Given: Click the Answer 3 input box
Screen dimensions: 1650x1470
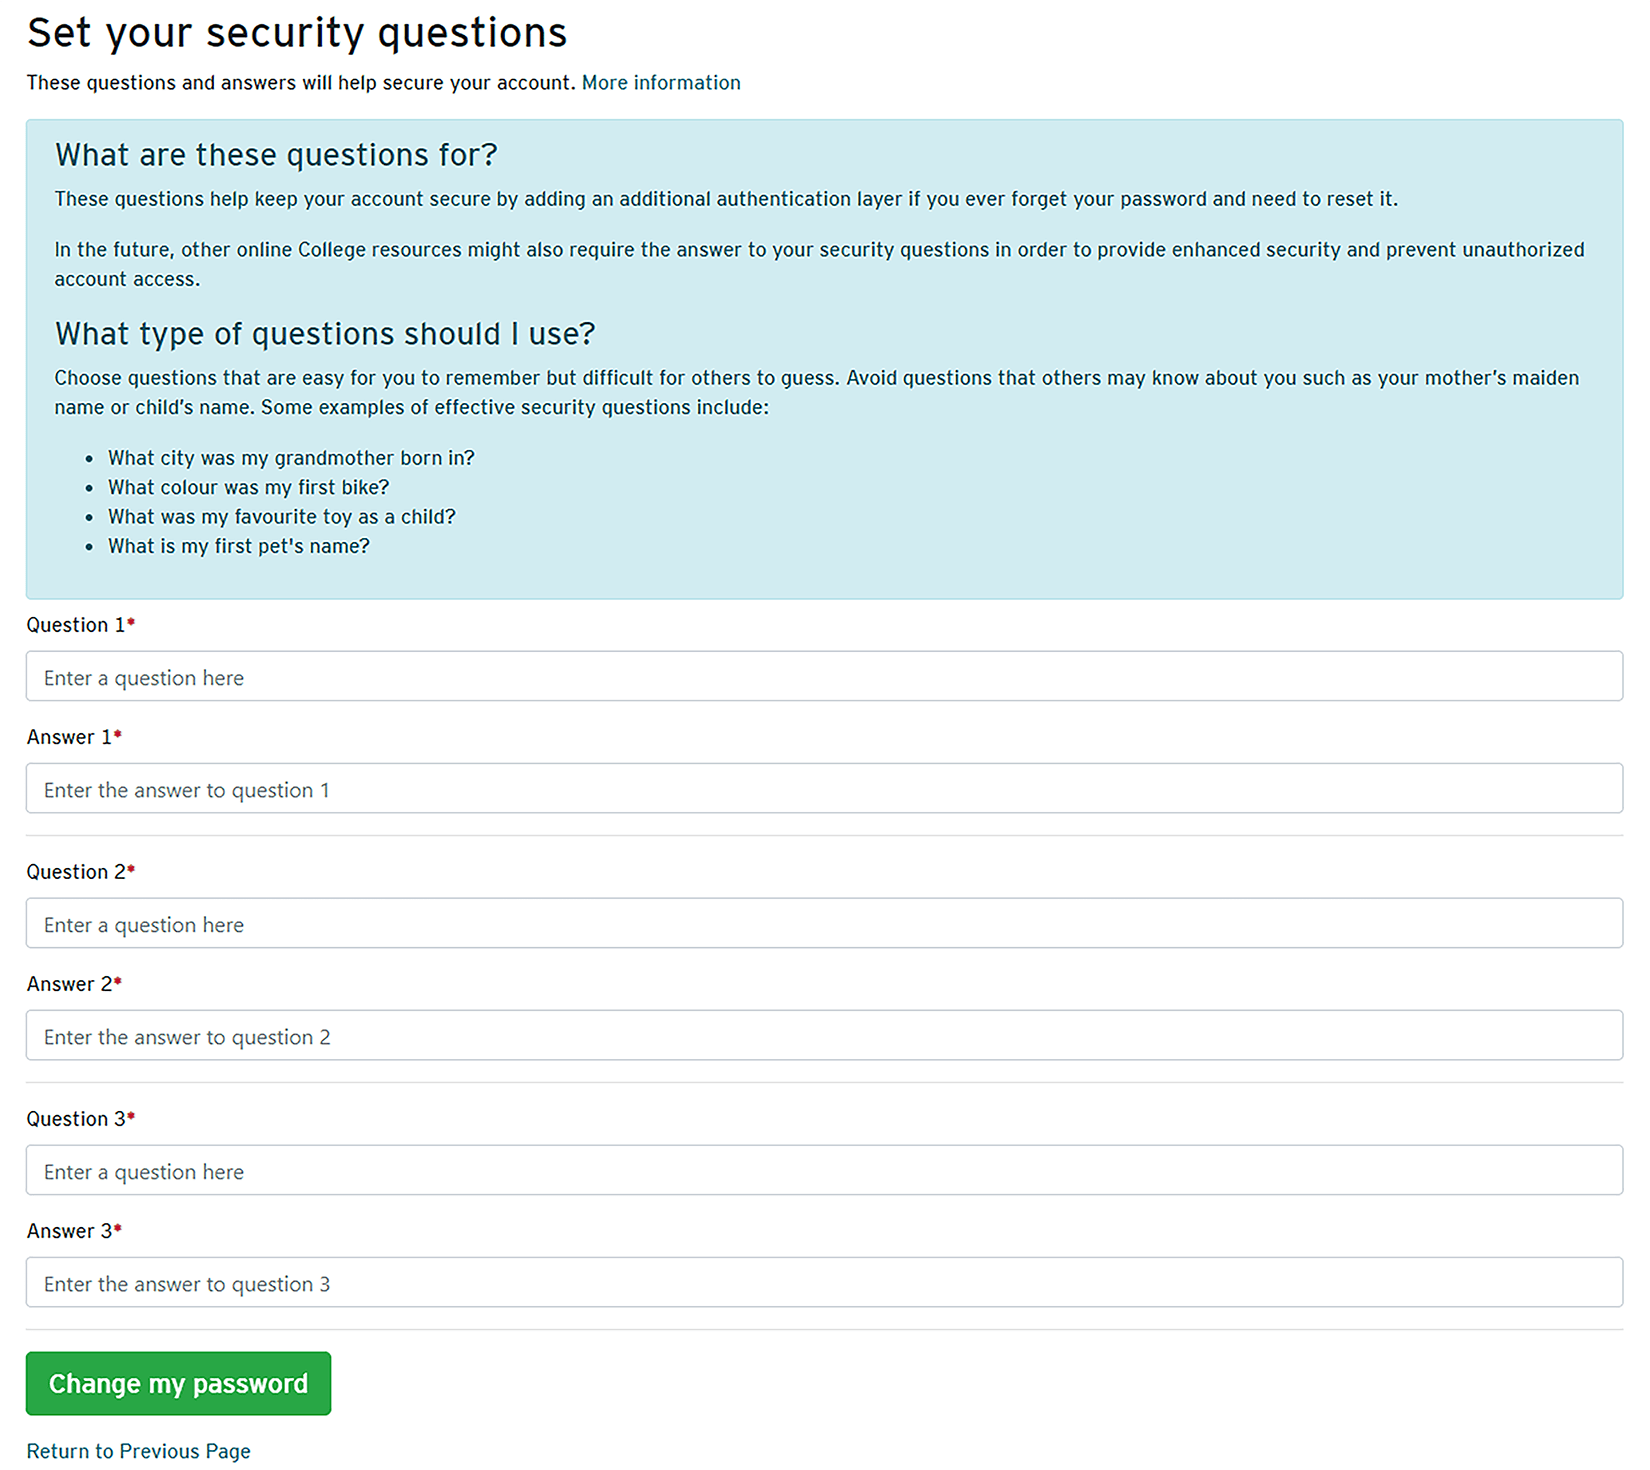Looking at the screenshot, I should point(823,1283).
